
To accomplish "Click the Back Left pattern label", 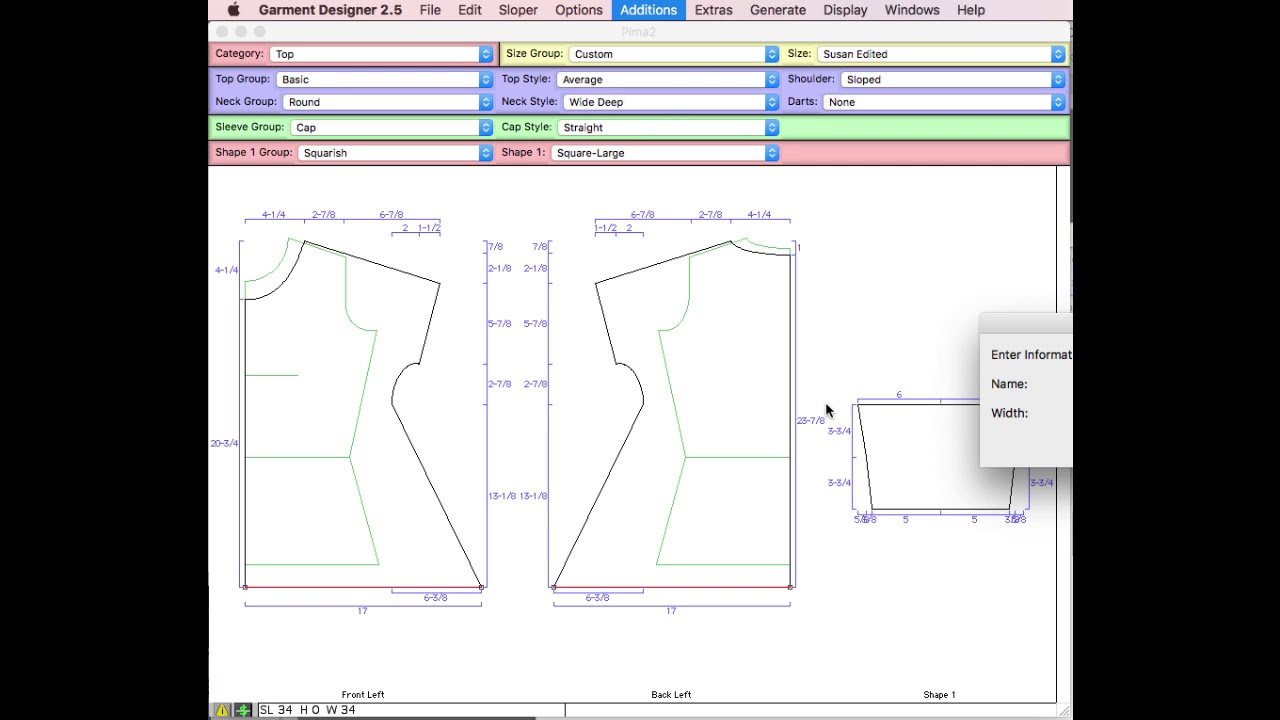I will 671,694.
